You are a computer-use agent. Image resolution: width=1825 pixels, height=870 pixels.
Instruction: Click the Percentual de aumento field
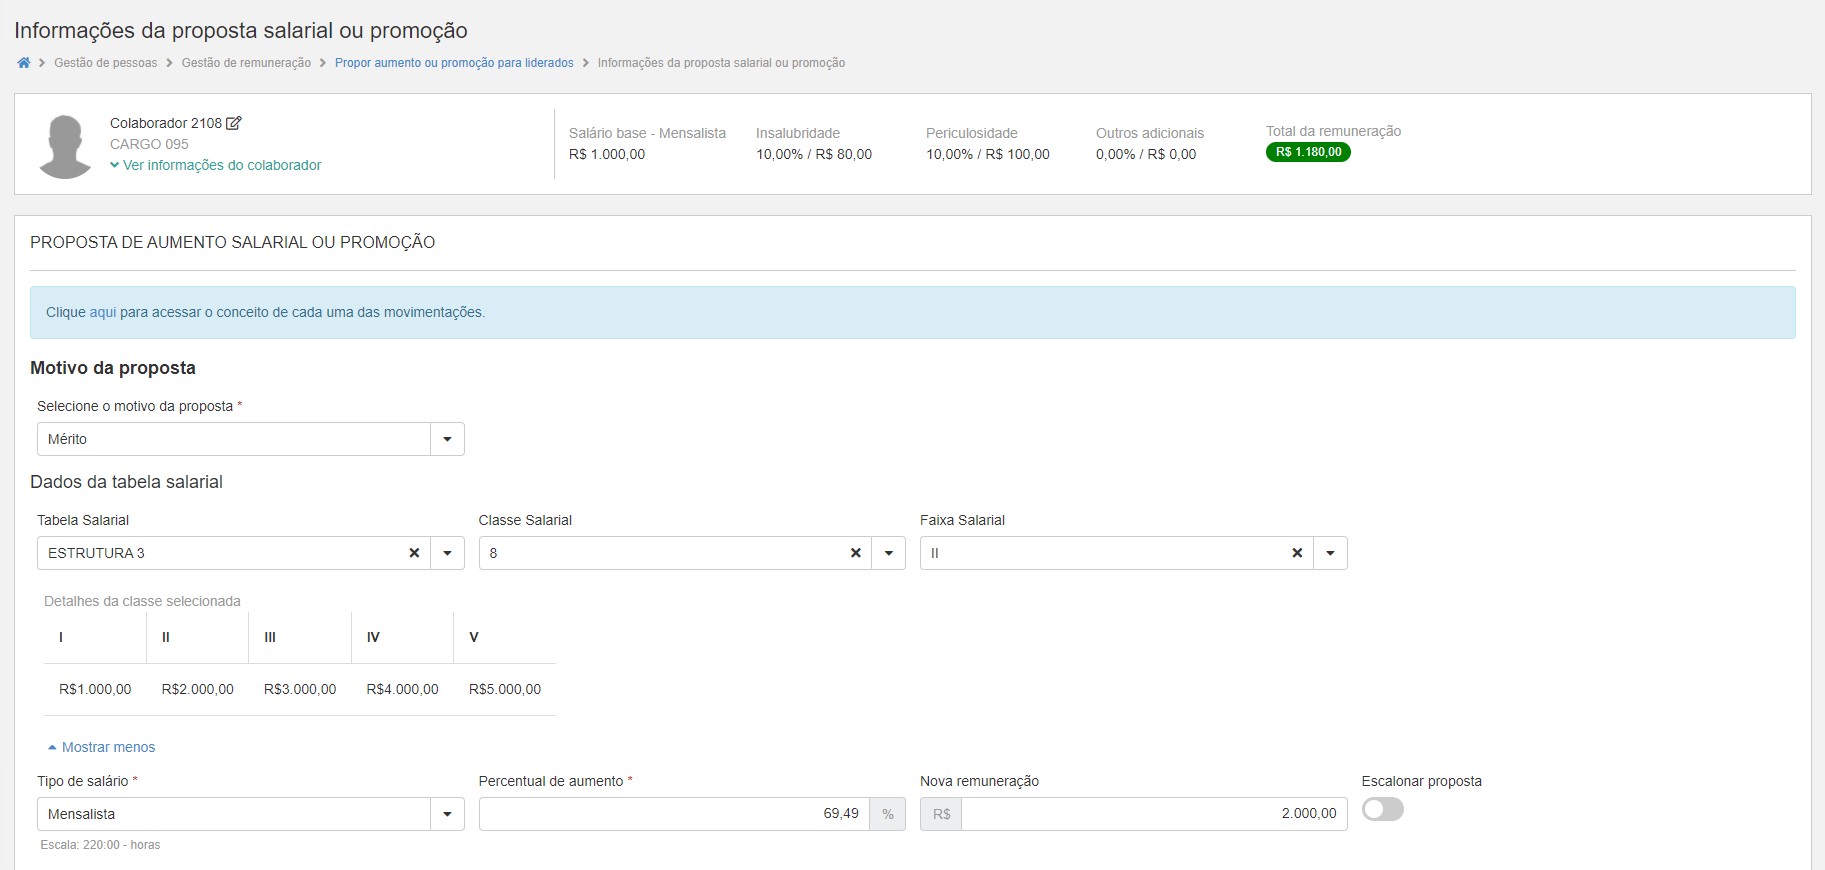[674, 814]
